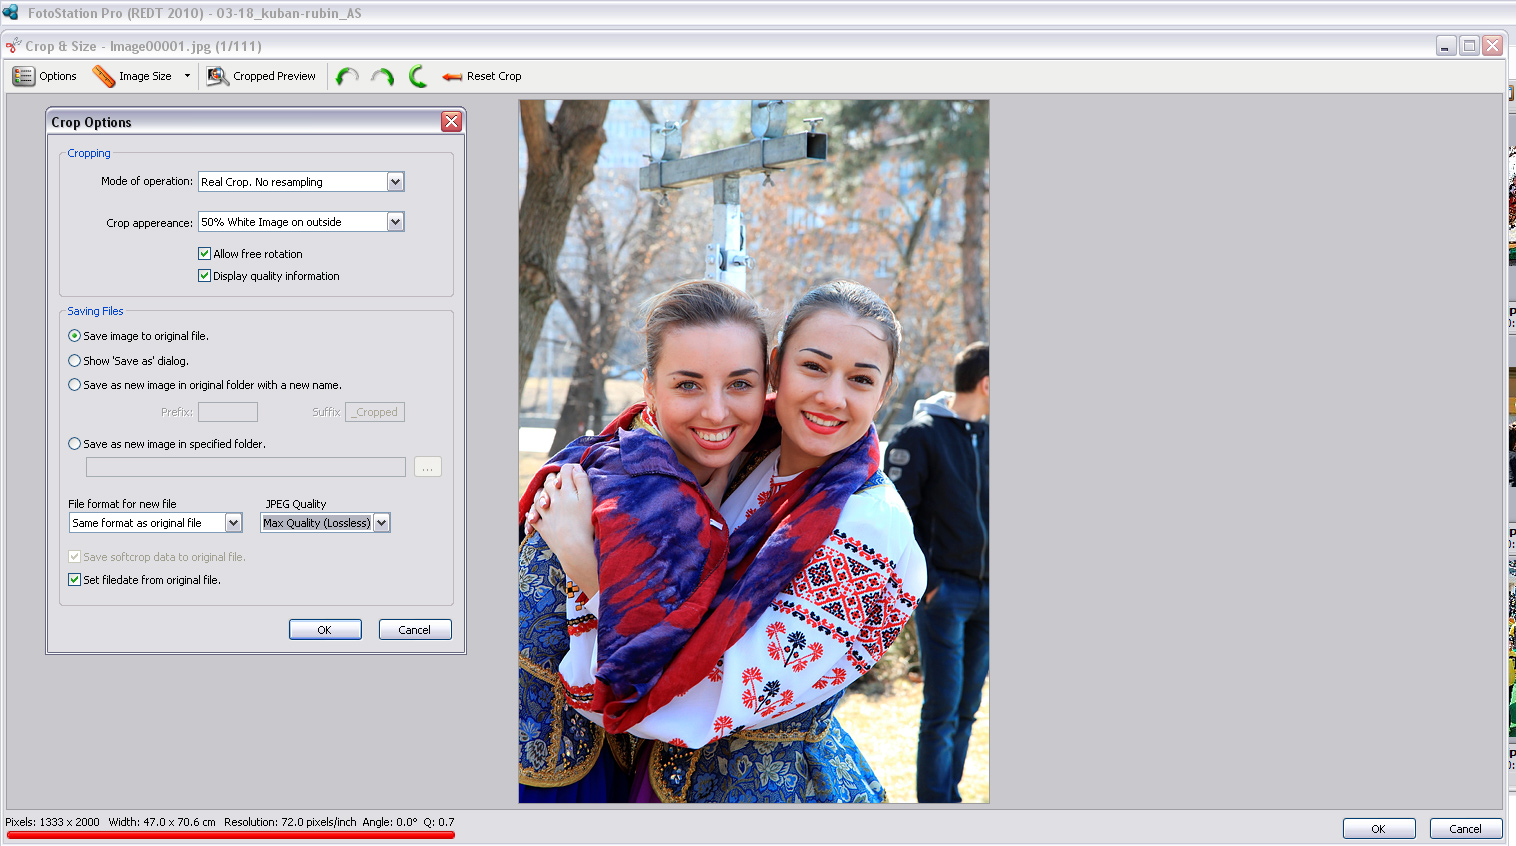Click Reset Crop in the toolbar
This screenshot has width=1516, height=846.
(482, 76)
